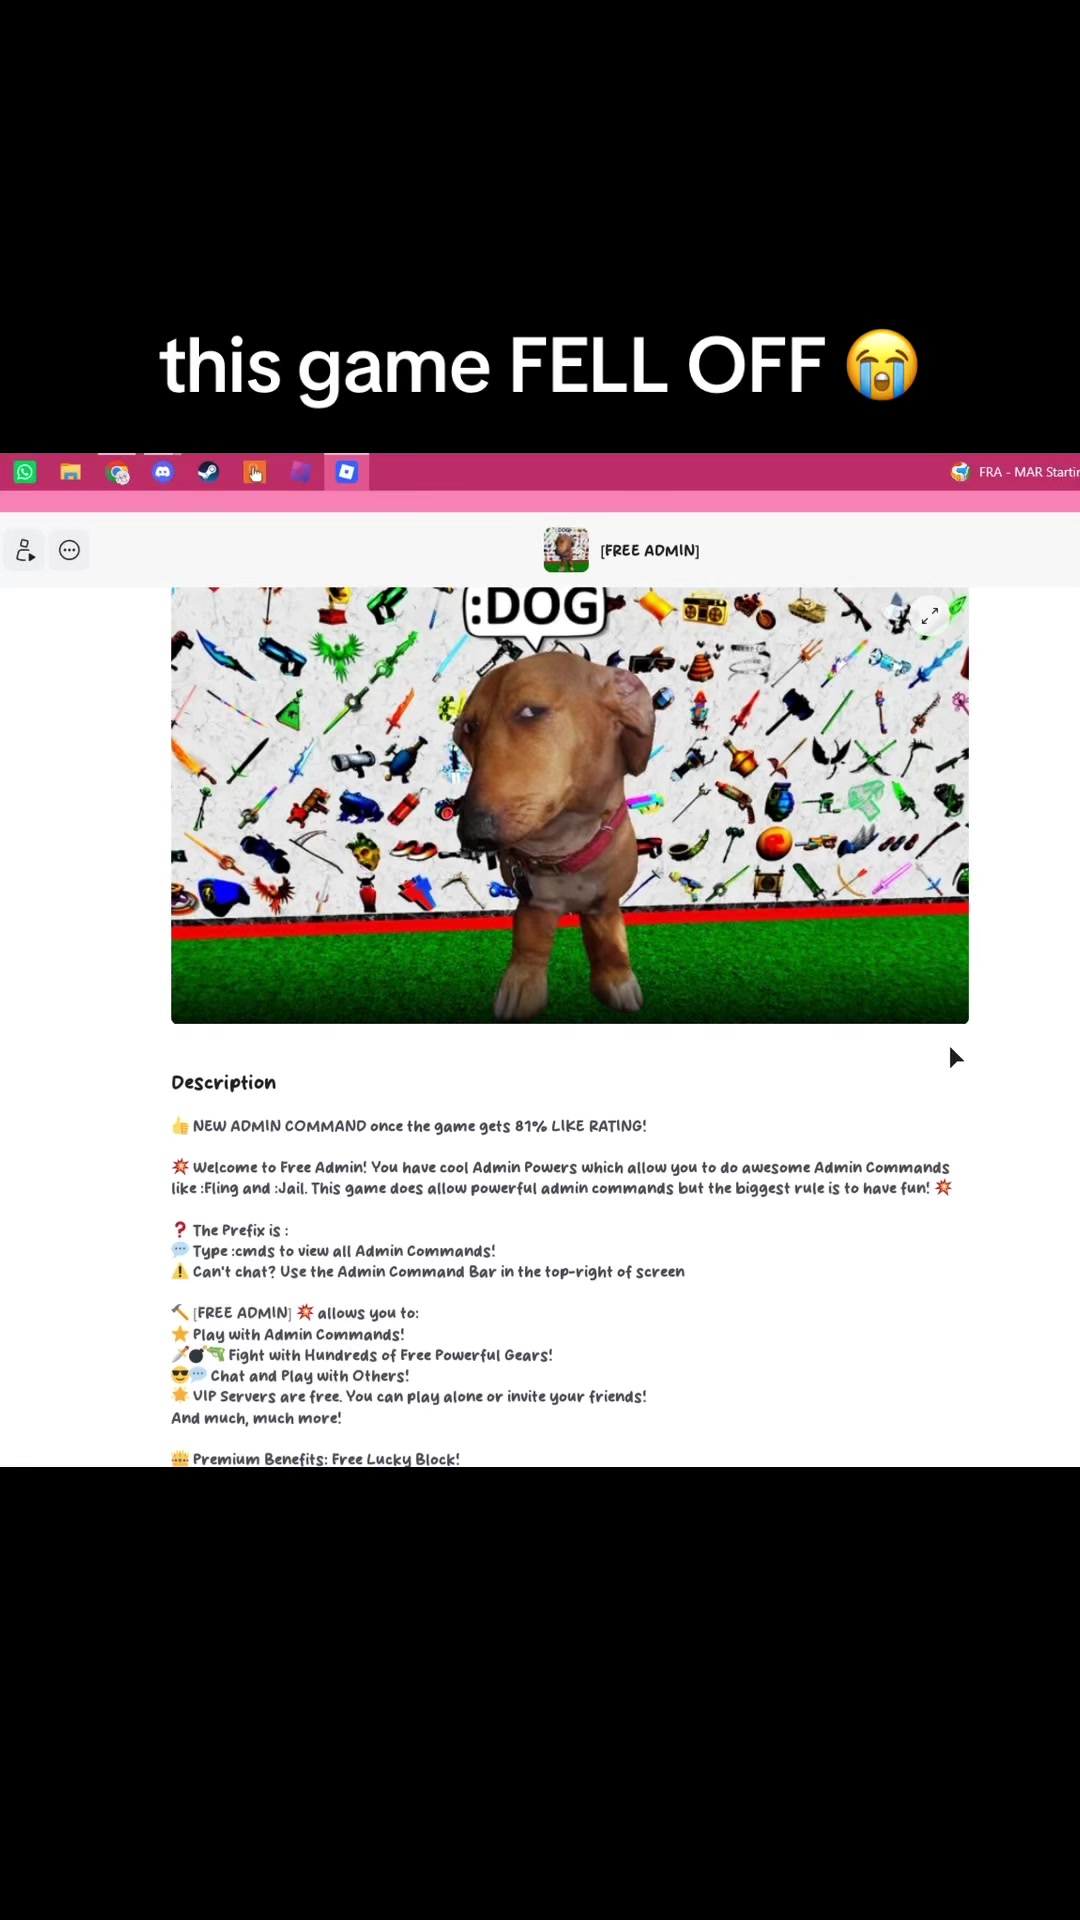Open the three-dots more options menu
The height and width of the screenshot is (1920, 1080).
pos(69,550)
